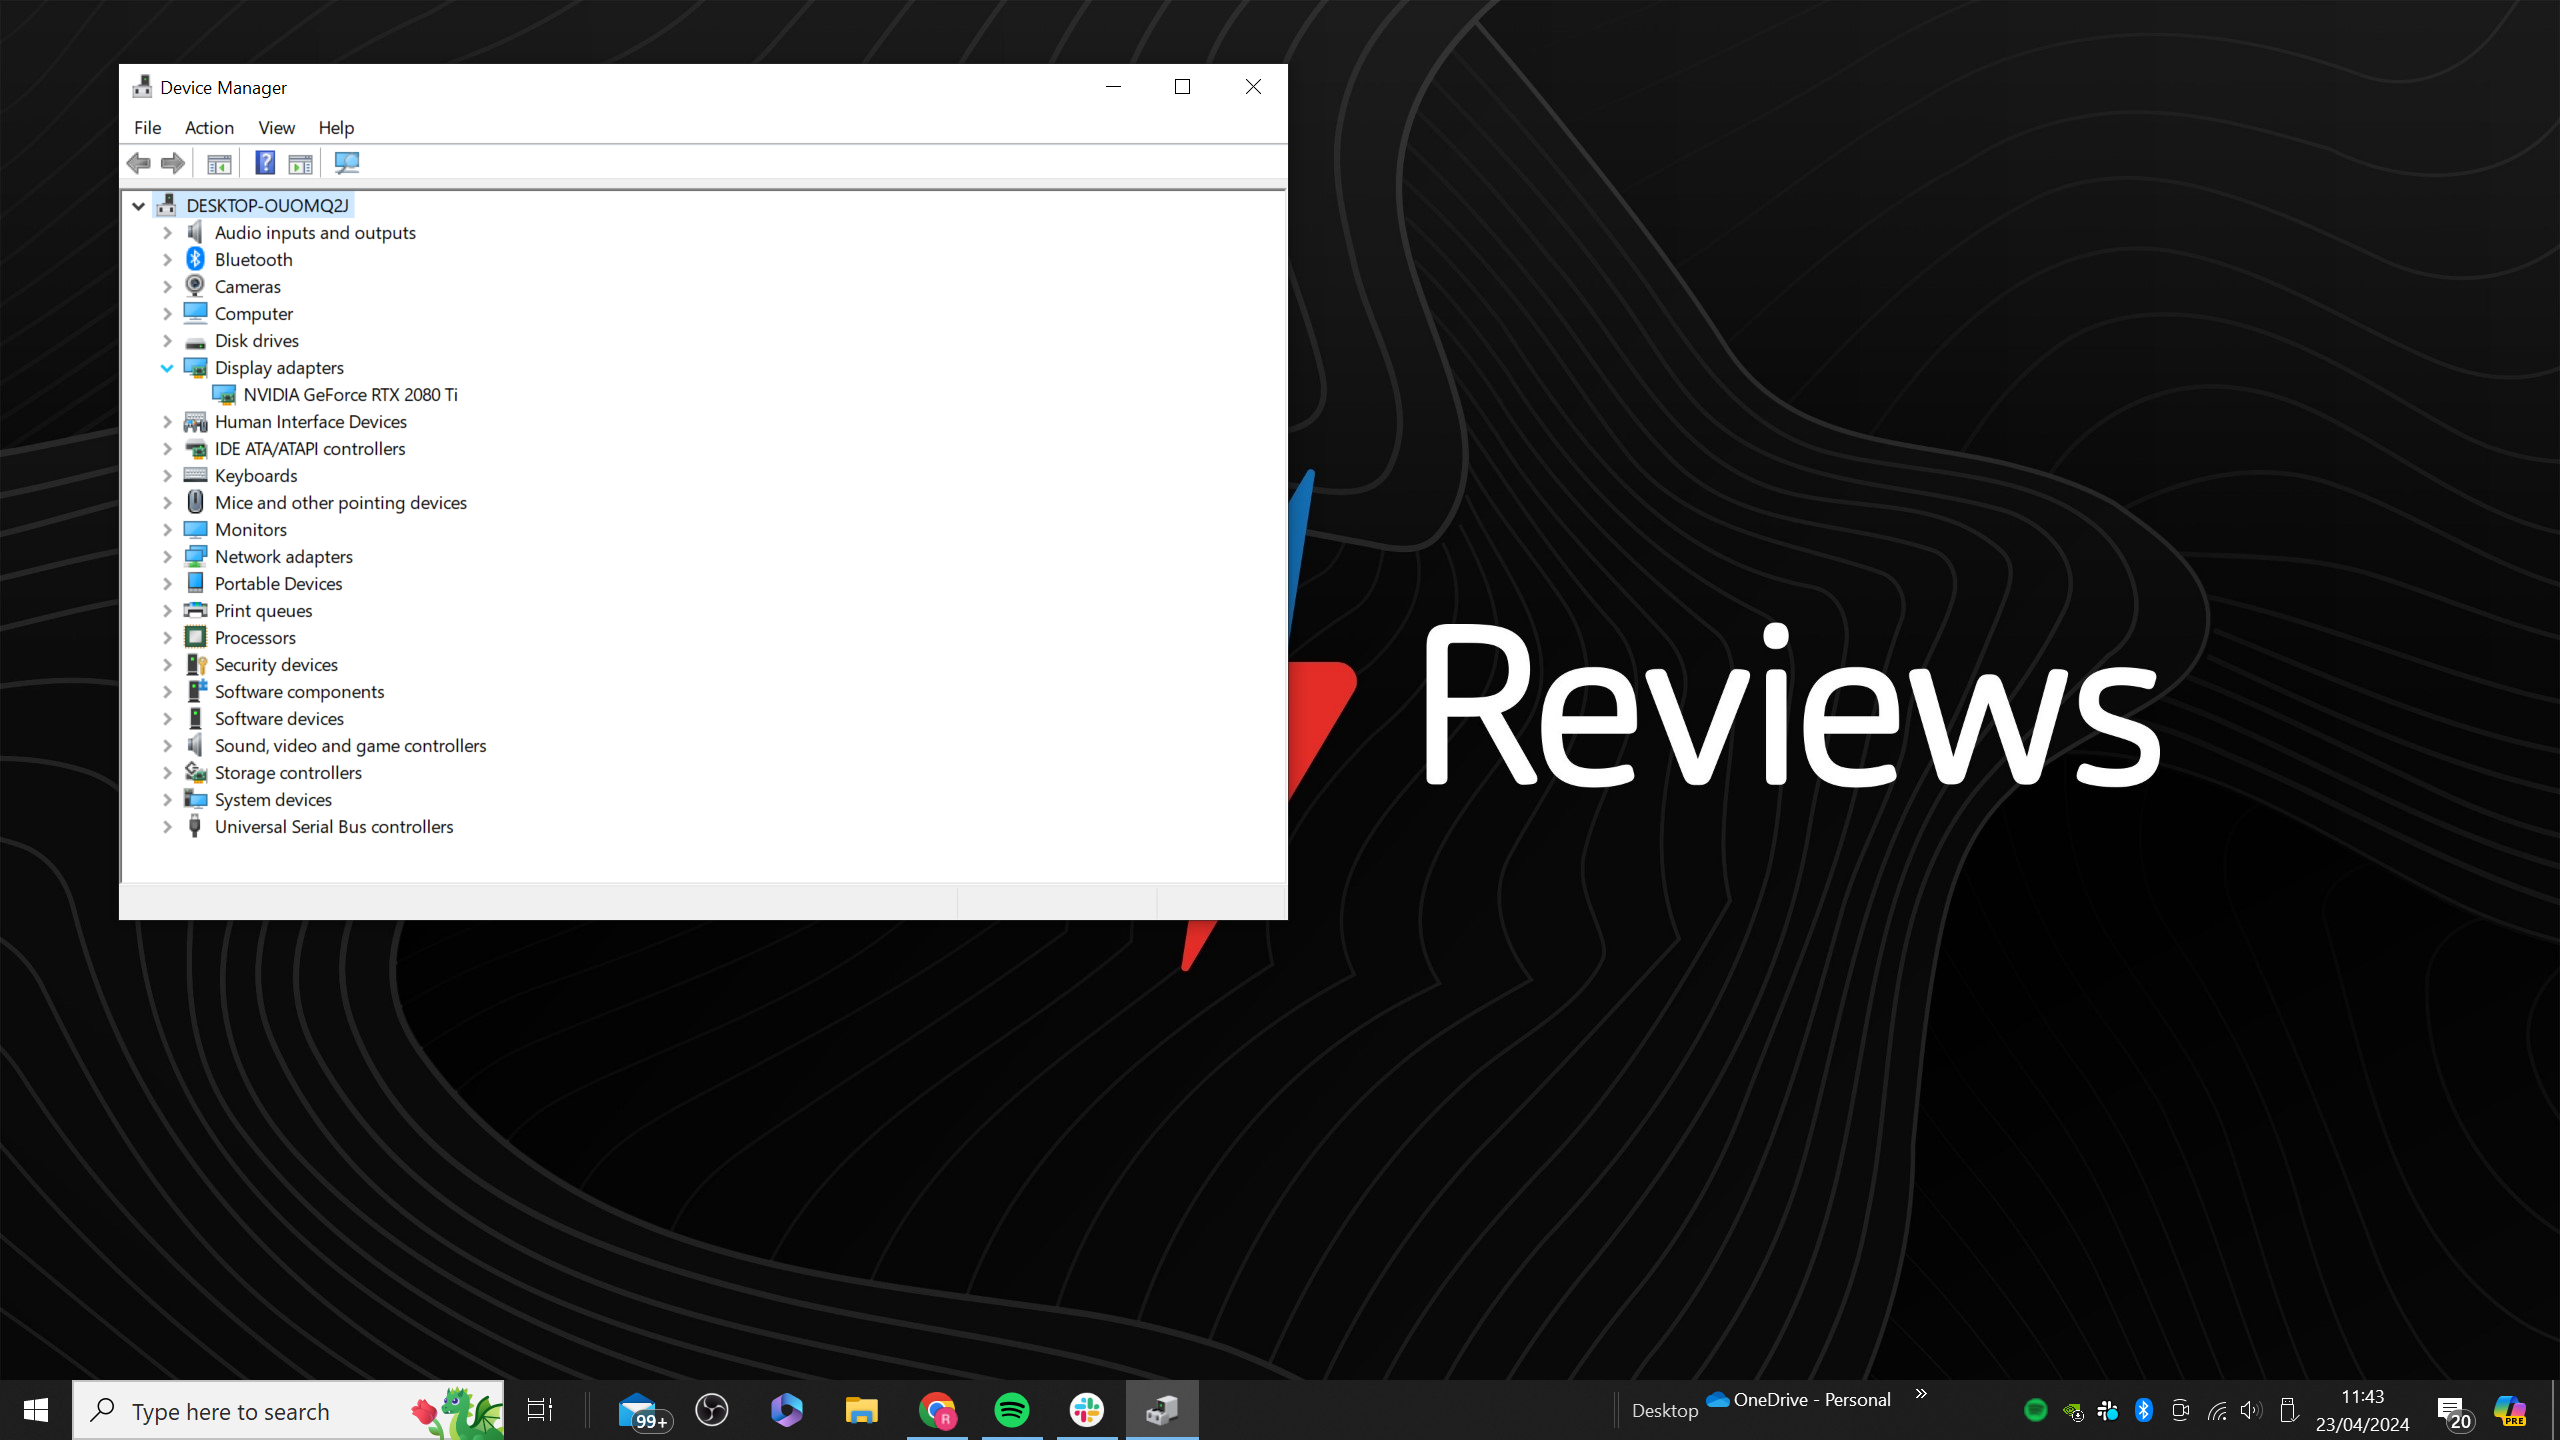Open Spotify from the taskbar

1012,1410
